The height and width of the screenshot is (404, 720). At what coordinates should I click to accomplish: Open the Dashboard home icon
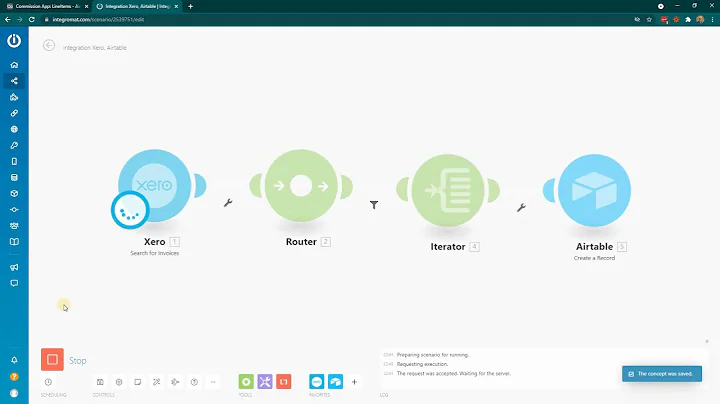tap(14, 65)
